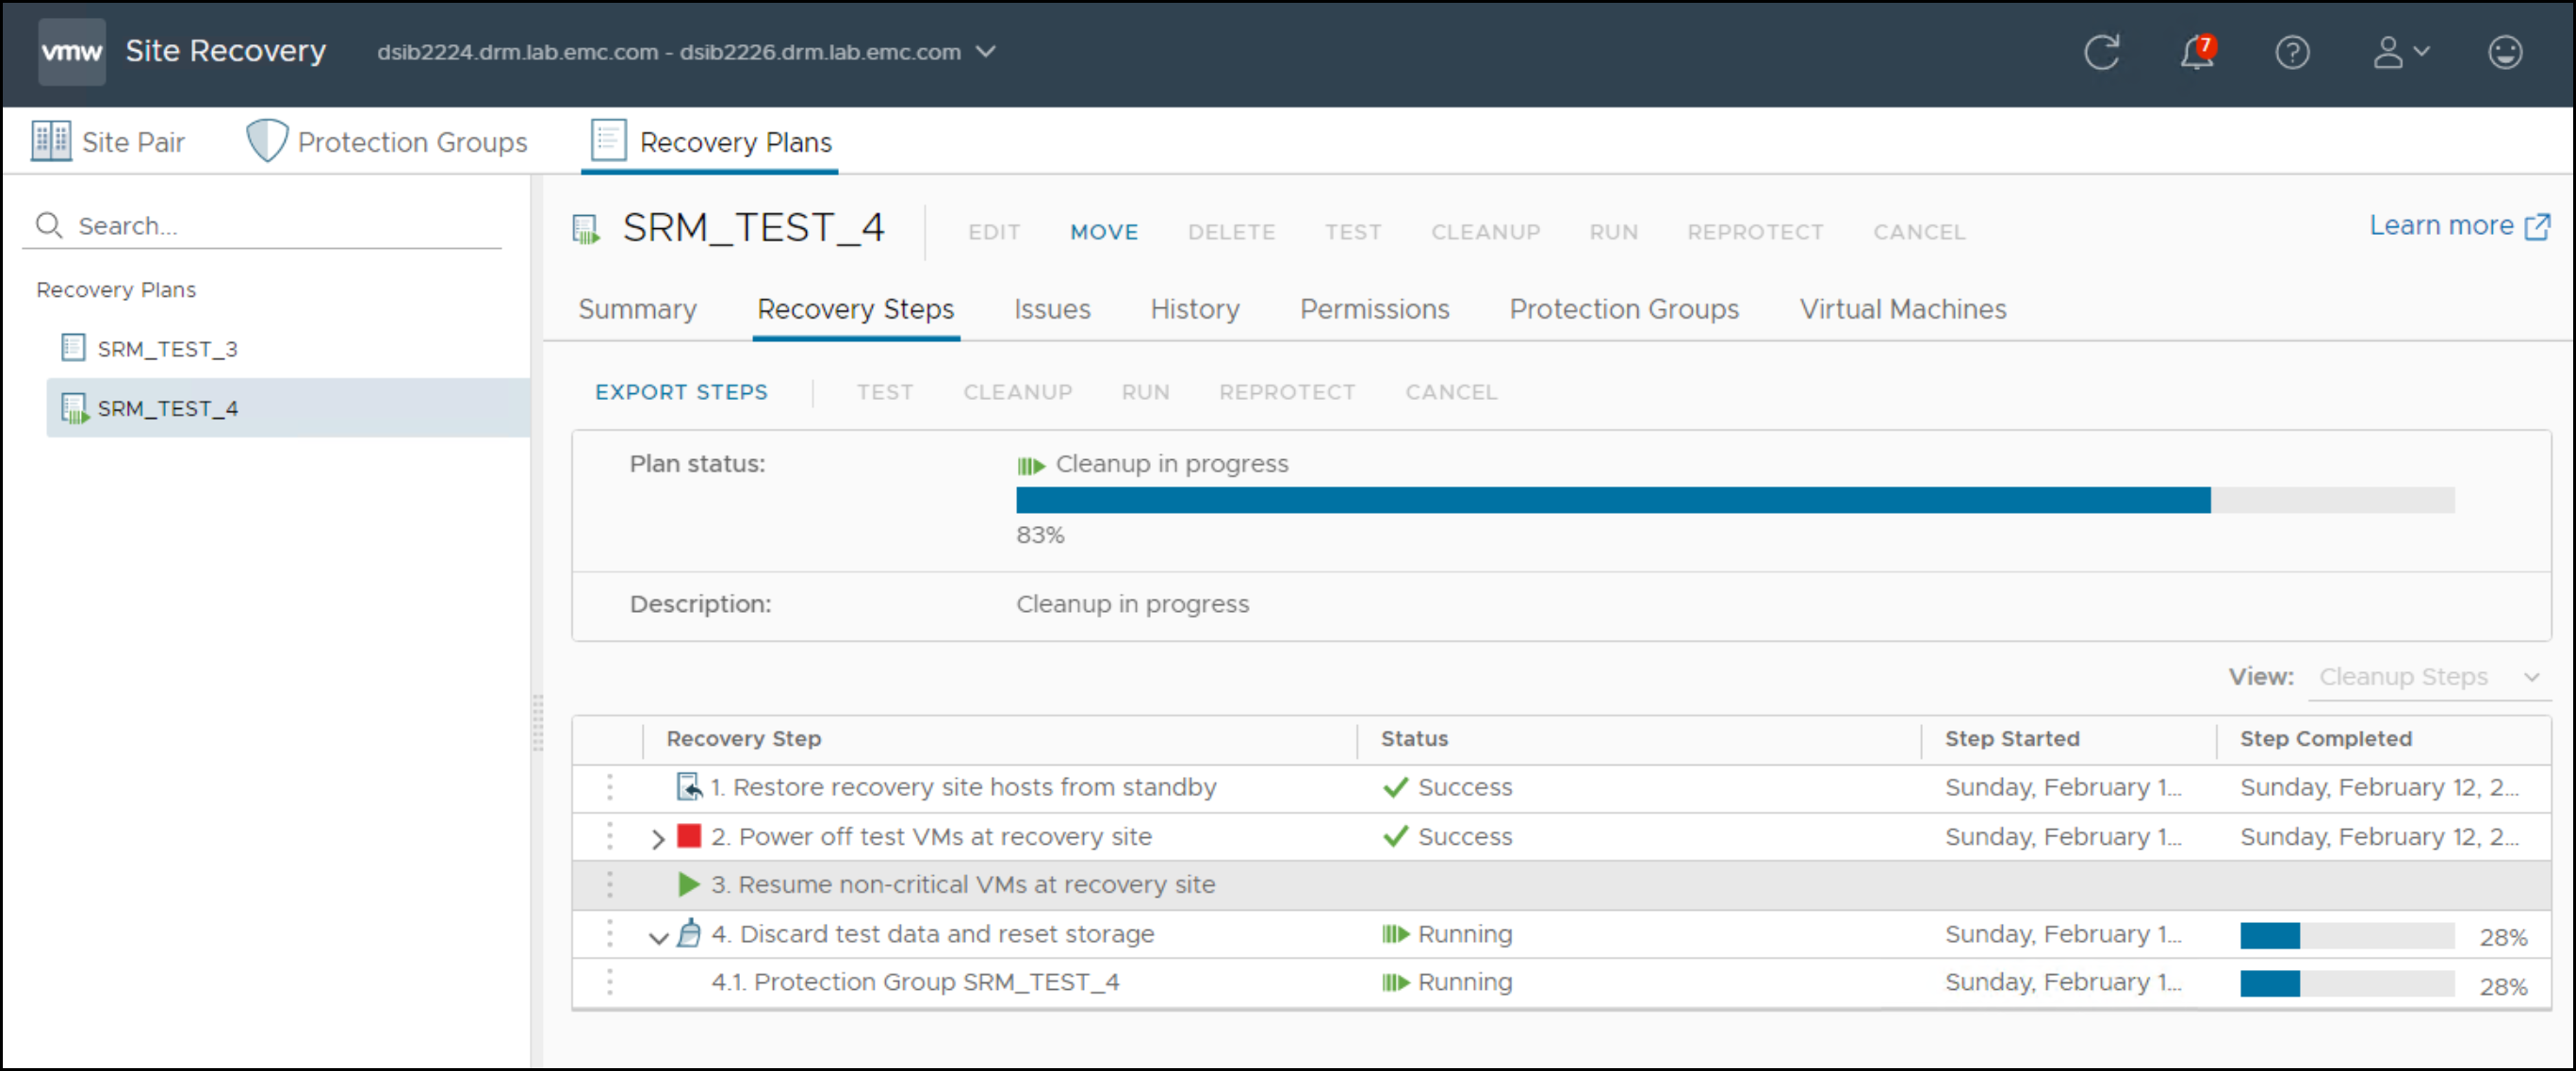Click the running icon in step 4 status
The height and width of the screenshot is (1071, 2576).
coord(1395,935)
